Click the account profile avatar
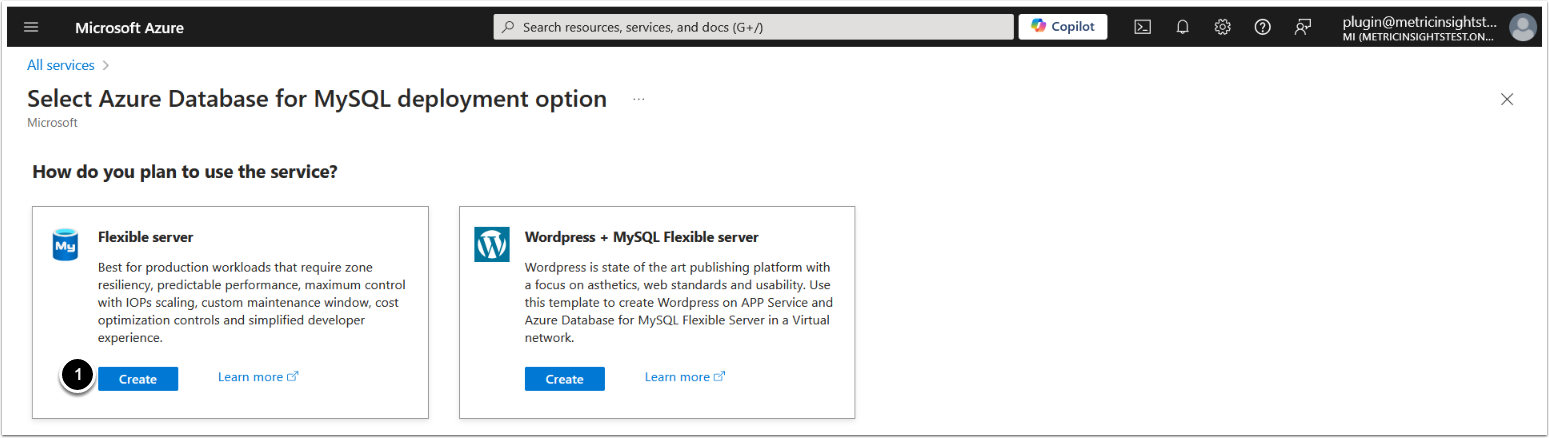1549x438 pixels. (x=1522, y=27)
